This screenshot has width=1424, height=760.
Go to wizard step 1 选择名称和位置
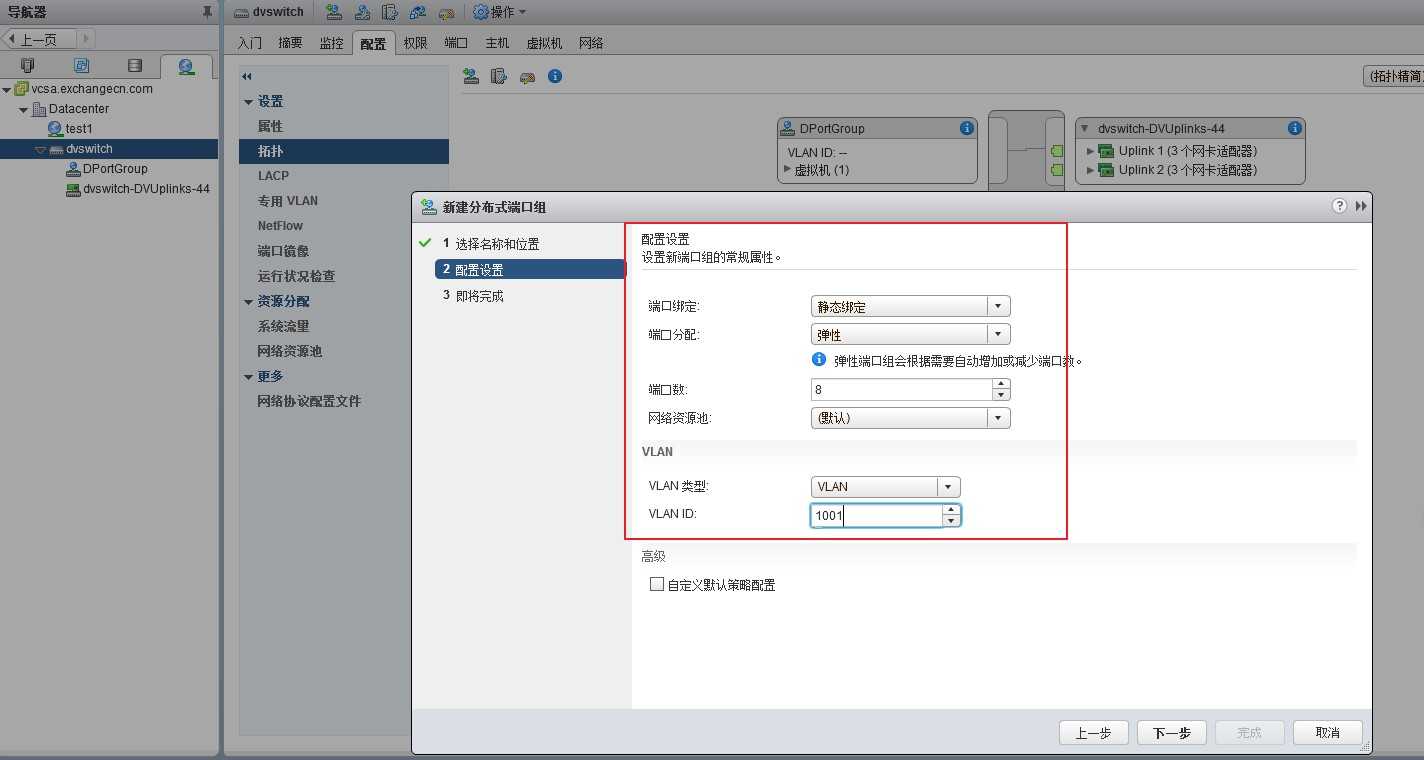tap(497, 244)
